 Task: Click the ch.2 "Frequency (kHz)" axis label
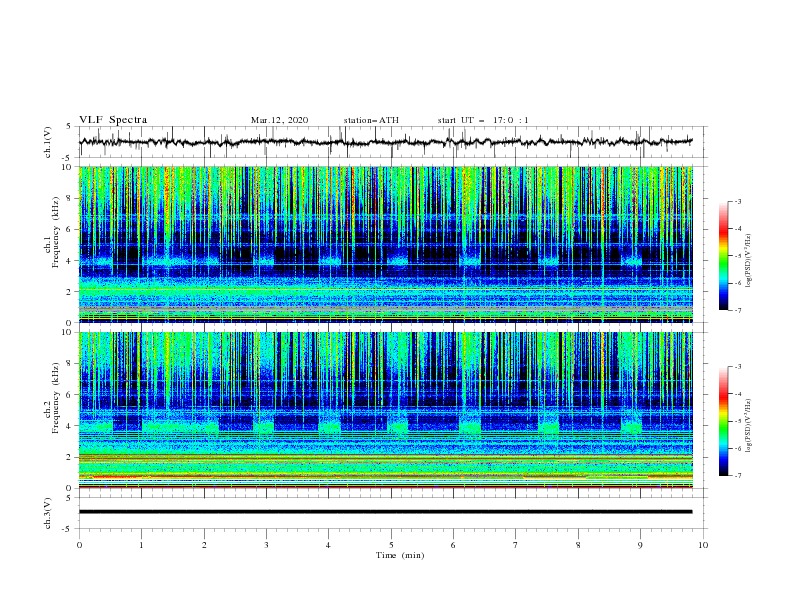tap(56, 398)
